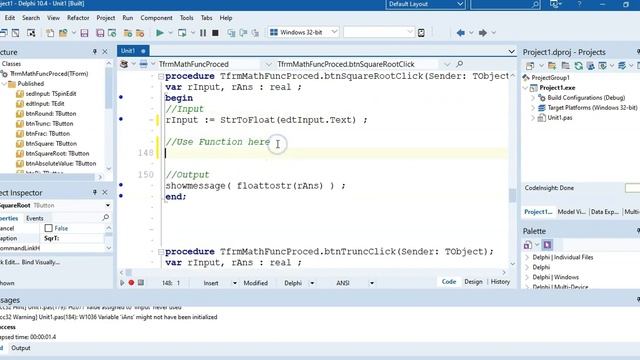Open the Model View tab in Projects panel
This screenshot has width=640, height=360.
[x=571, y=211]
